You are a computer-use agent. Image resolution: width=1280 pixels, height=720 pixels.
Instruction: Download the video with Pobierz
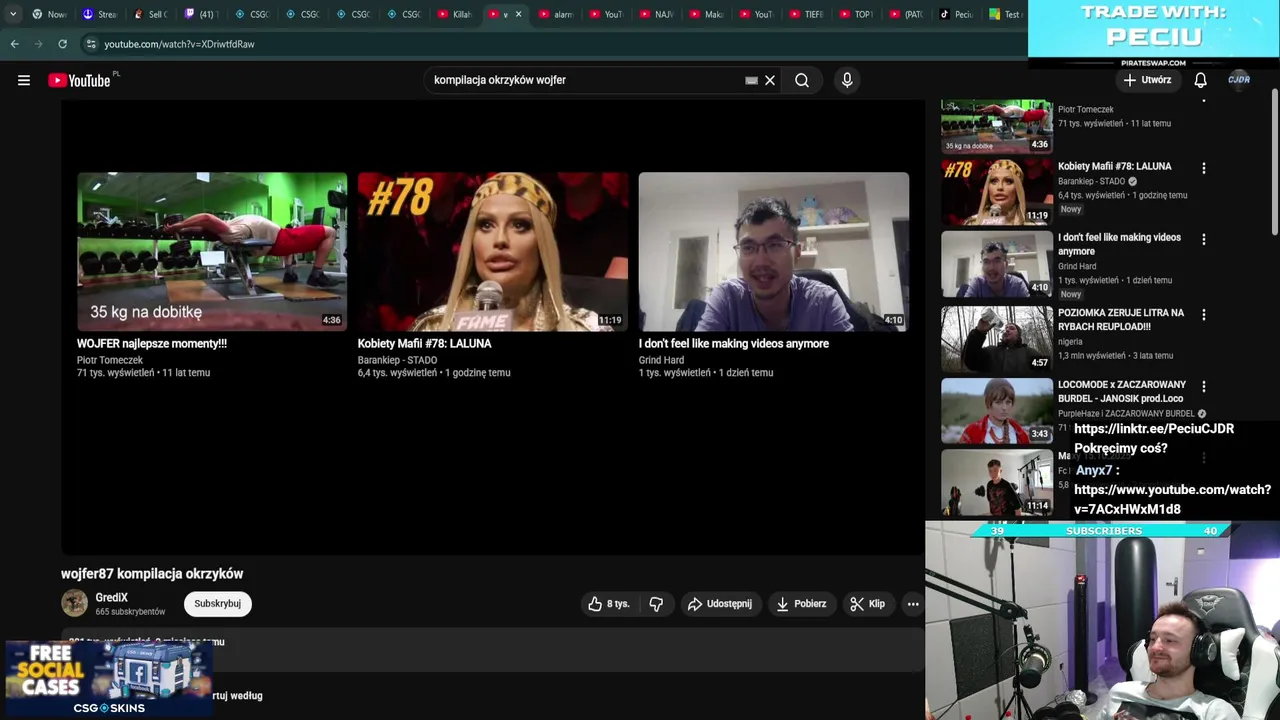801,604
